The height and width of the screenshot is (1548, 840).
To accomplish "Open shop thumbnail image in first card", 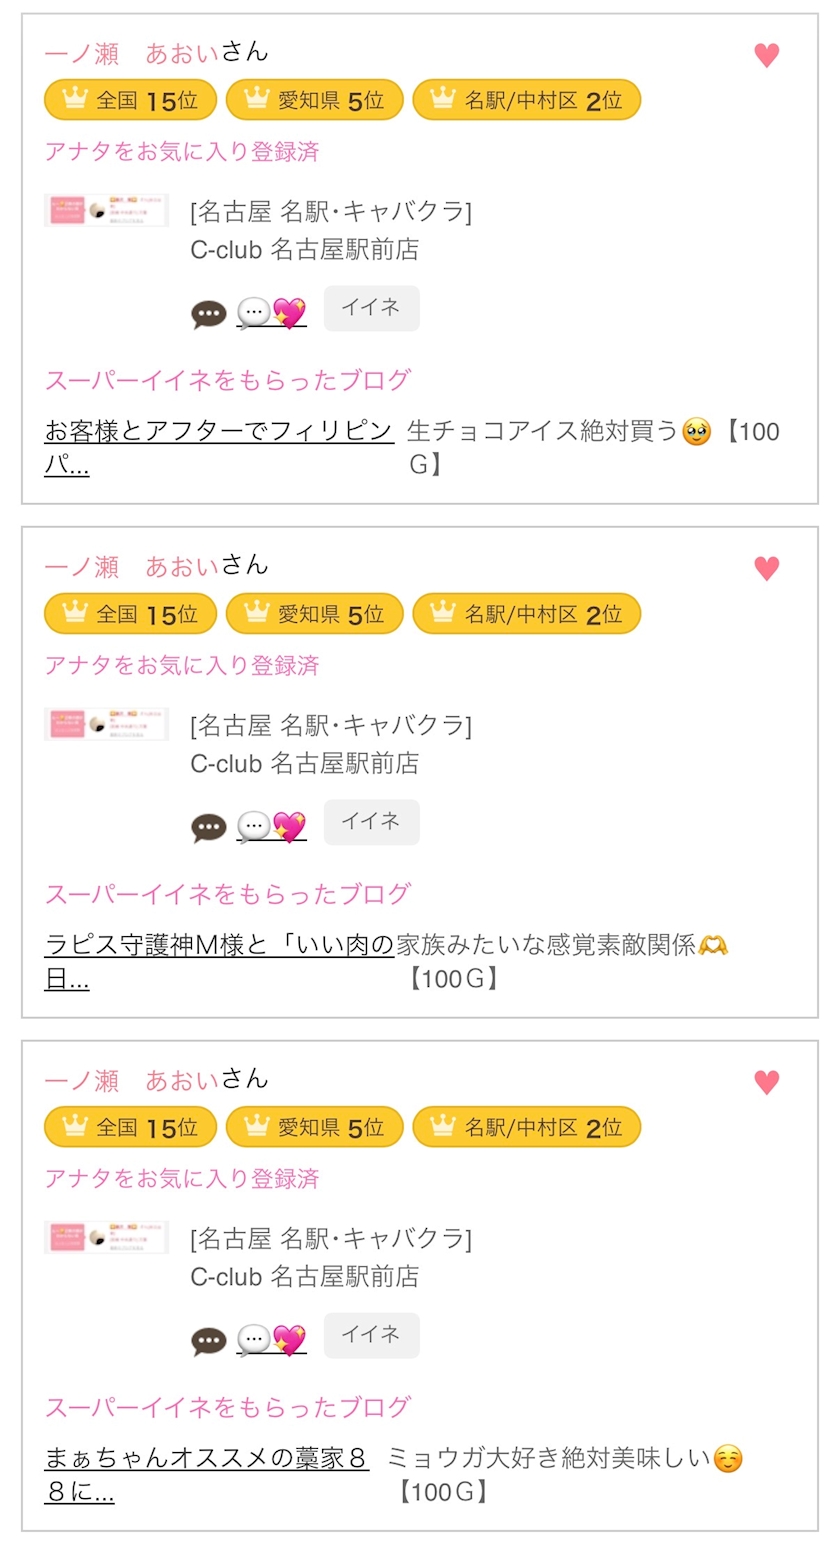I will [x=106, y=211].
